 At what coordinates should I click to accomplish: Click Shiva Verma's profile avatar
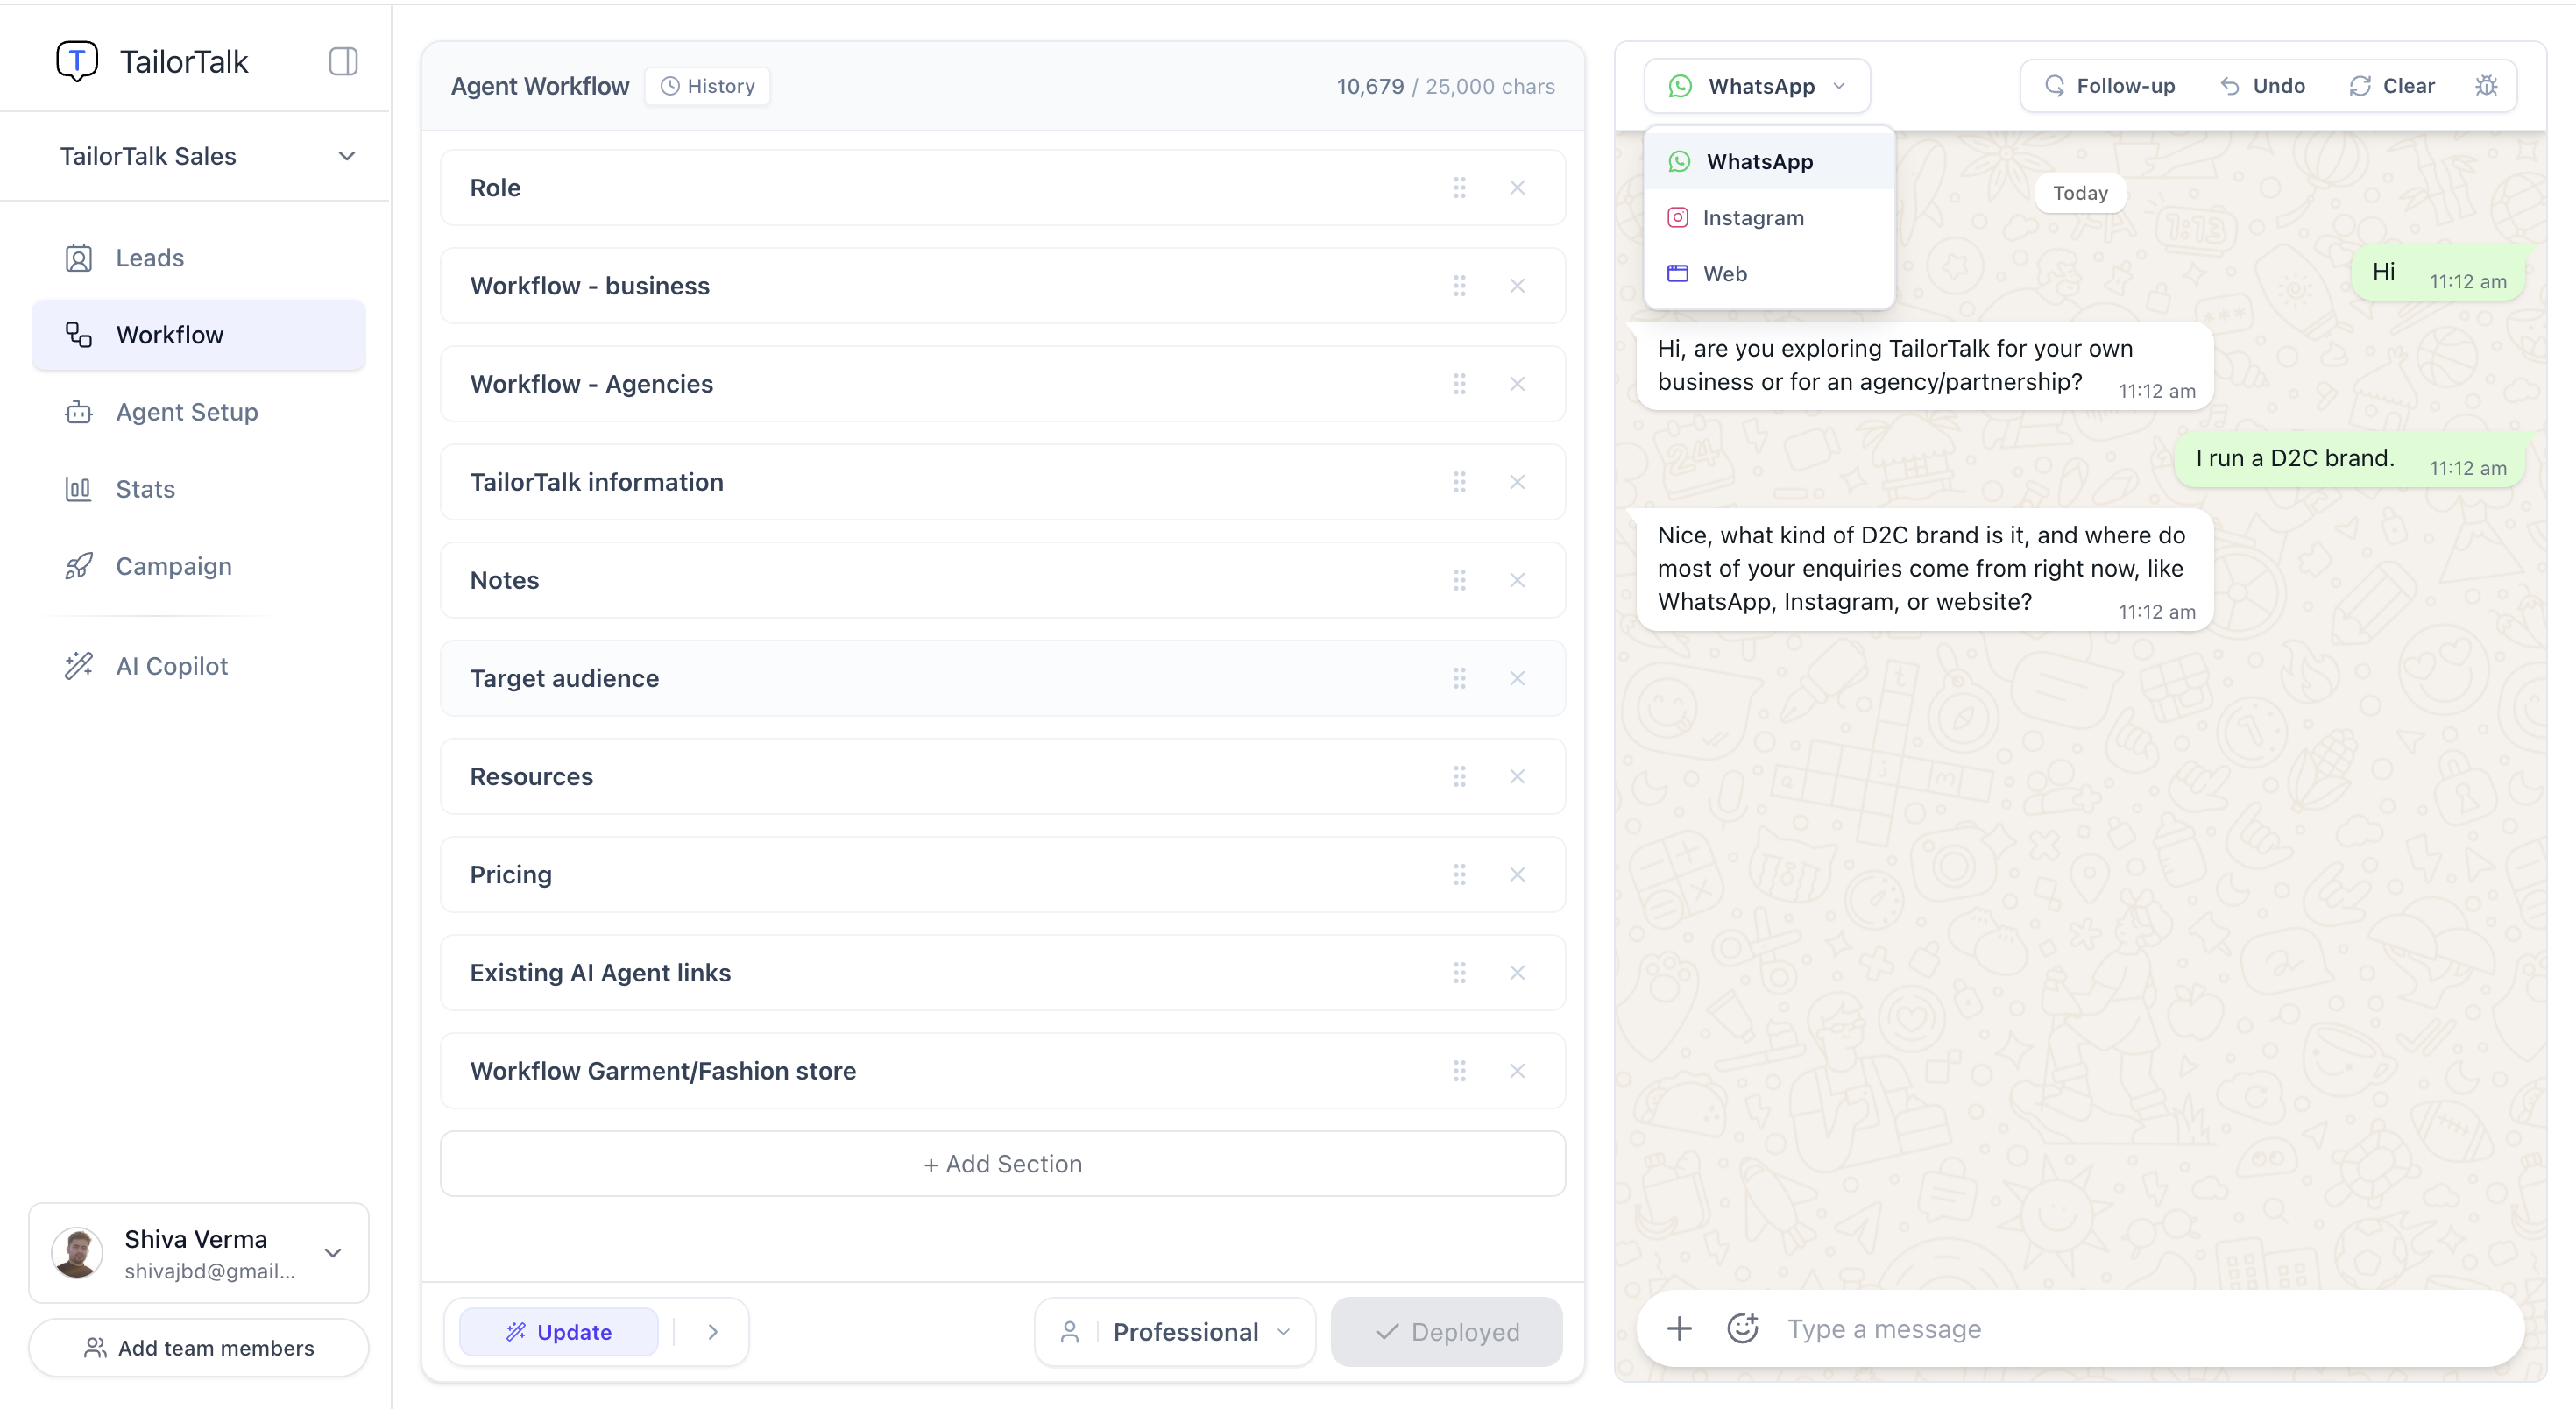[x=77, y=1253]
